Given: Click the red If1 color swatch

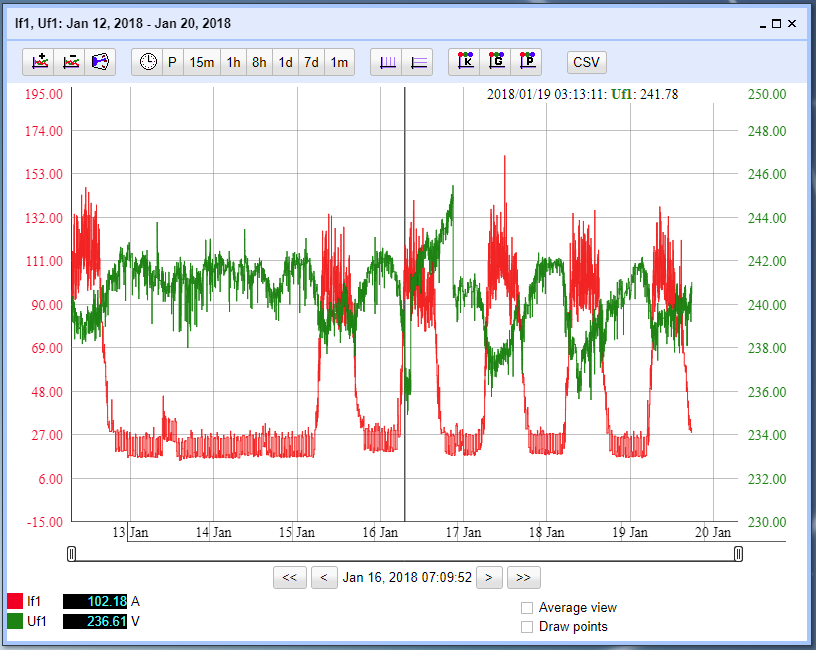Looking at the screenshot, I should click(15, 602).
